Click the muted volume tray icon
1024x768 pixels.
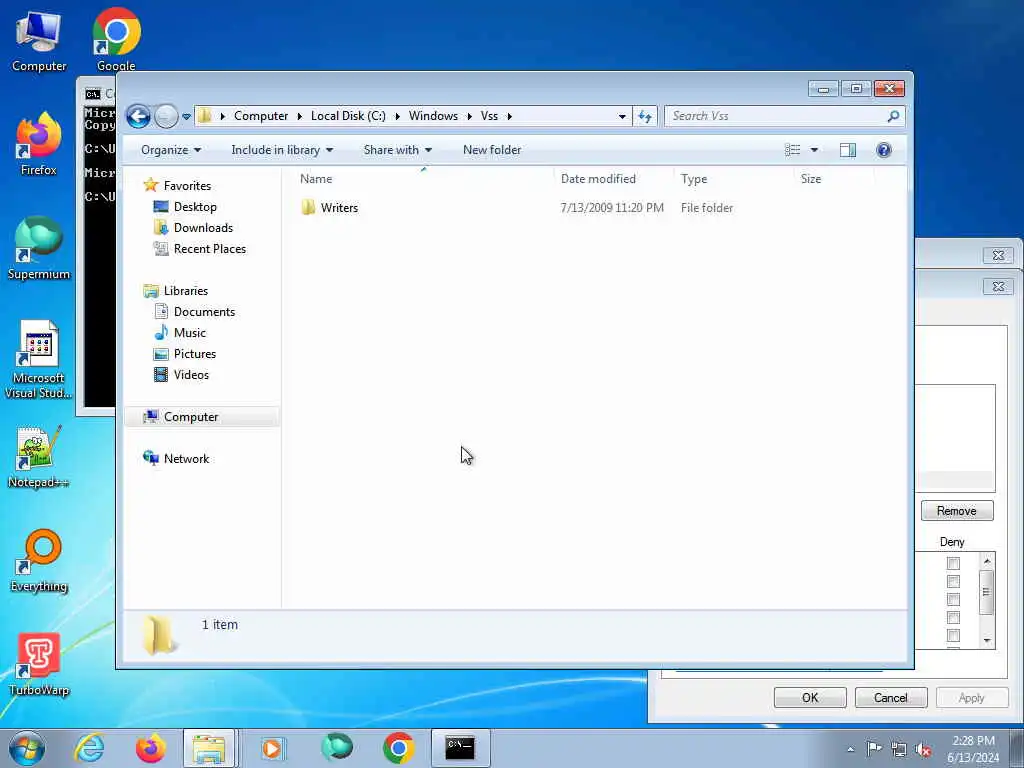[x=923, y=749]
